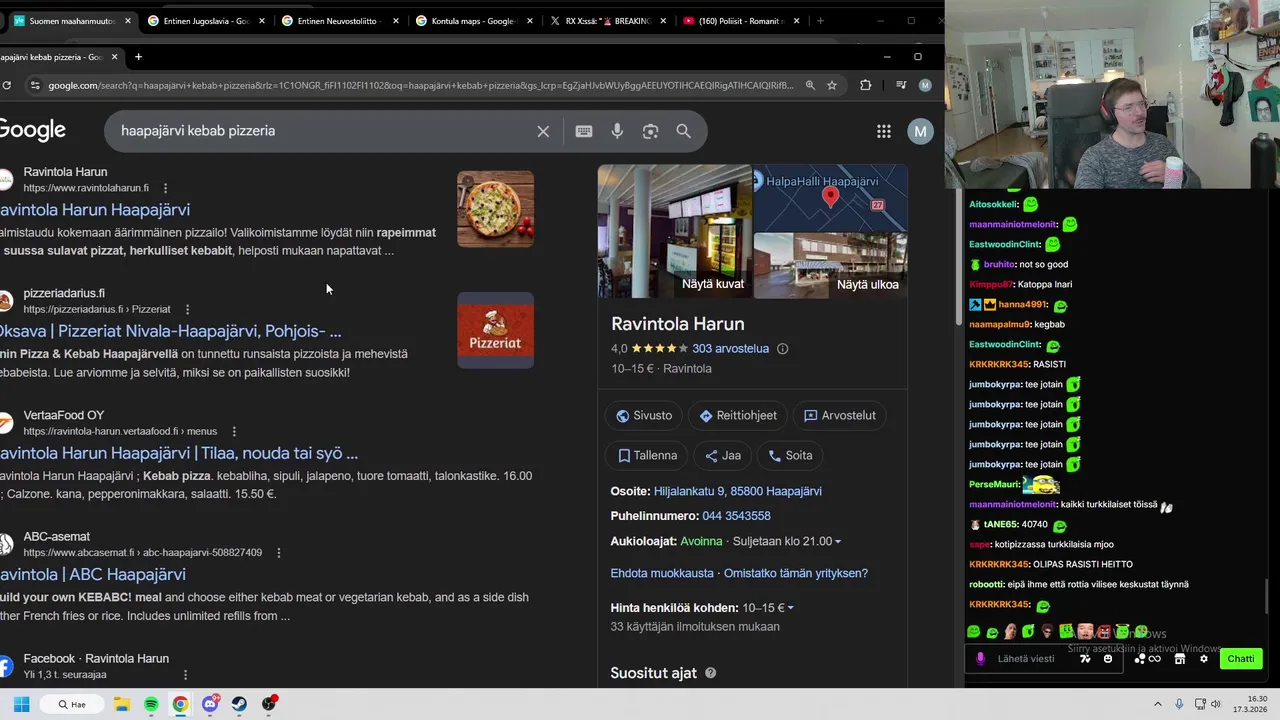The image size is (1280, 720).
Task: Clear the Google search box text
Action: [543, 131]
